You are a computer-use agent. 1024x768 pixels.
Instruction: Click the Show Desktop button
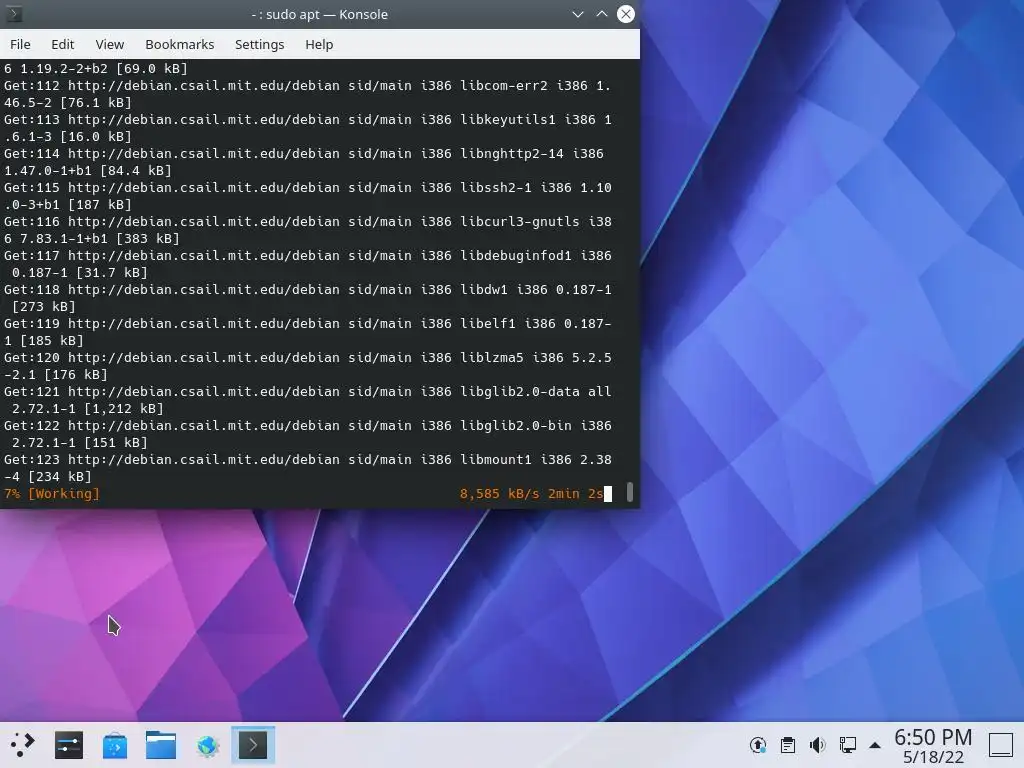coord(1000,745)
